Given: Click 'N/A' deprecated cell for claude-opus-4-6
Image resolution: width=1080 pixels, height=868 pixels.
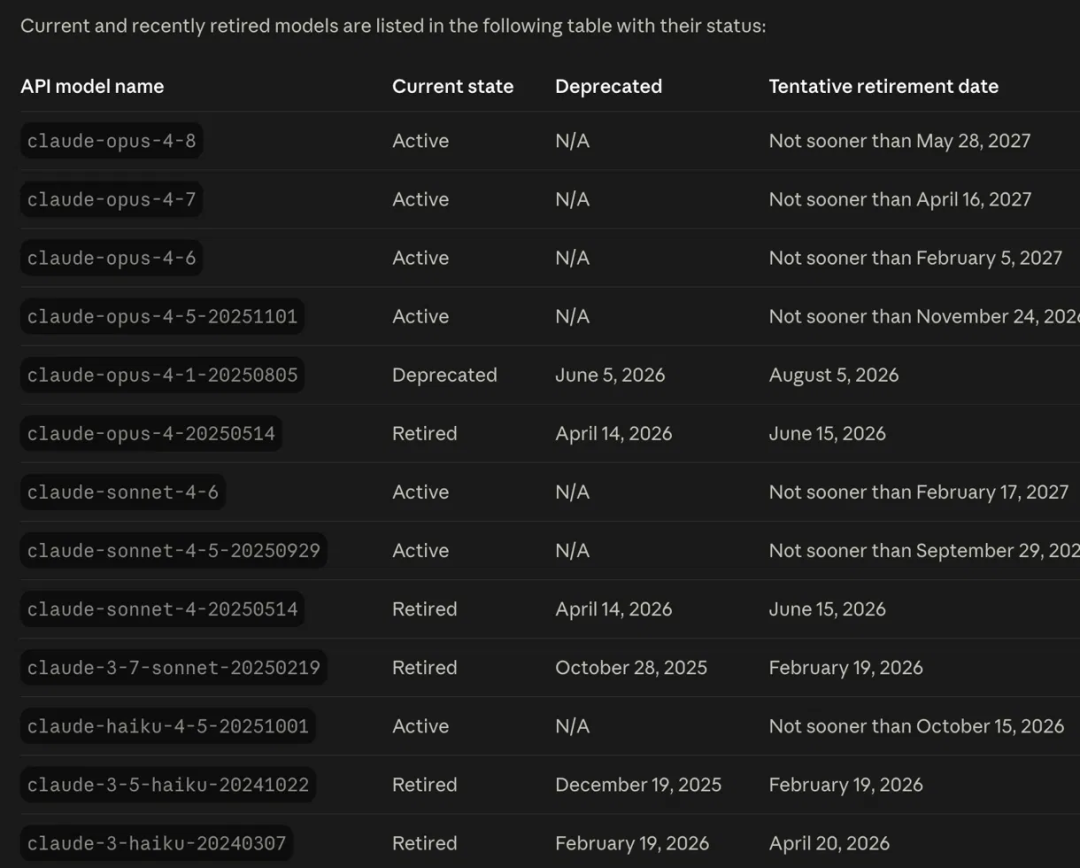Looking at the screenshot, I should [x=572, y=258].
